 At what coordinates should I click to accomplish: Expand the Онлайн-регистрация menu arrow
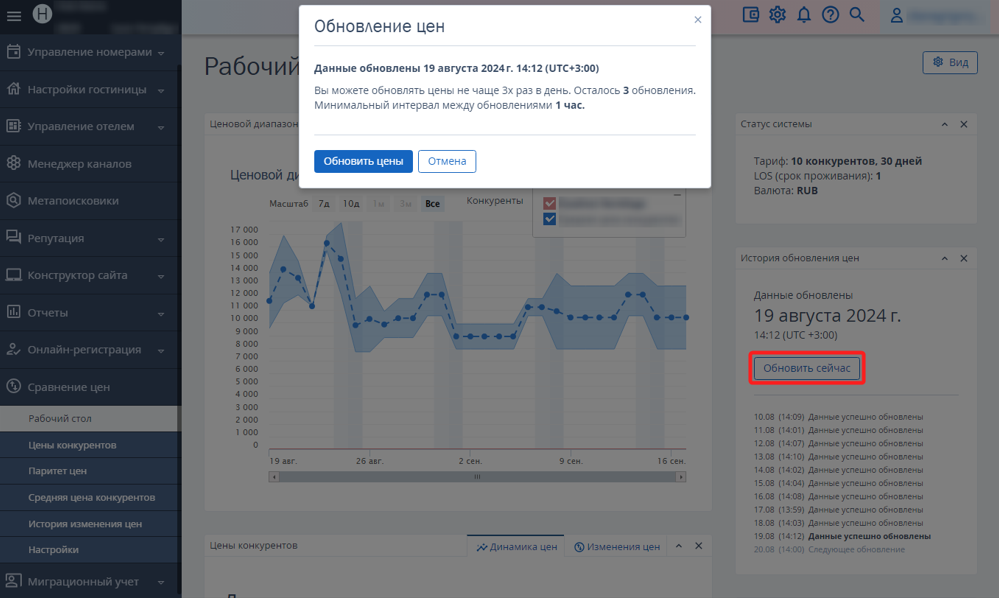(x=161, y=351)
